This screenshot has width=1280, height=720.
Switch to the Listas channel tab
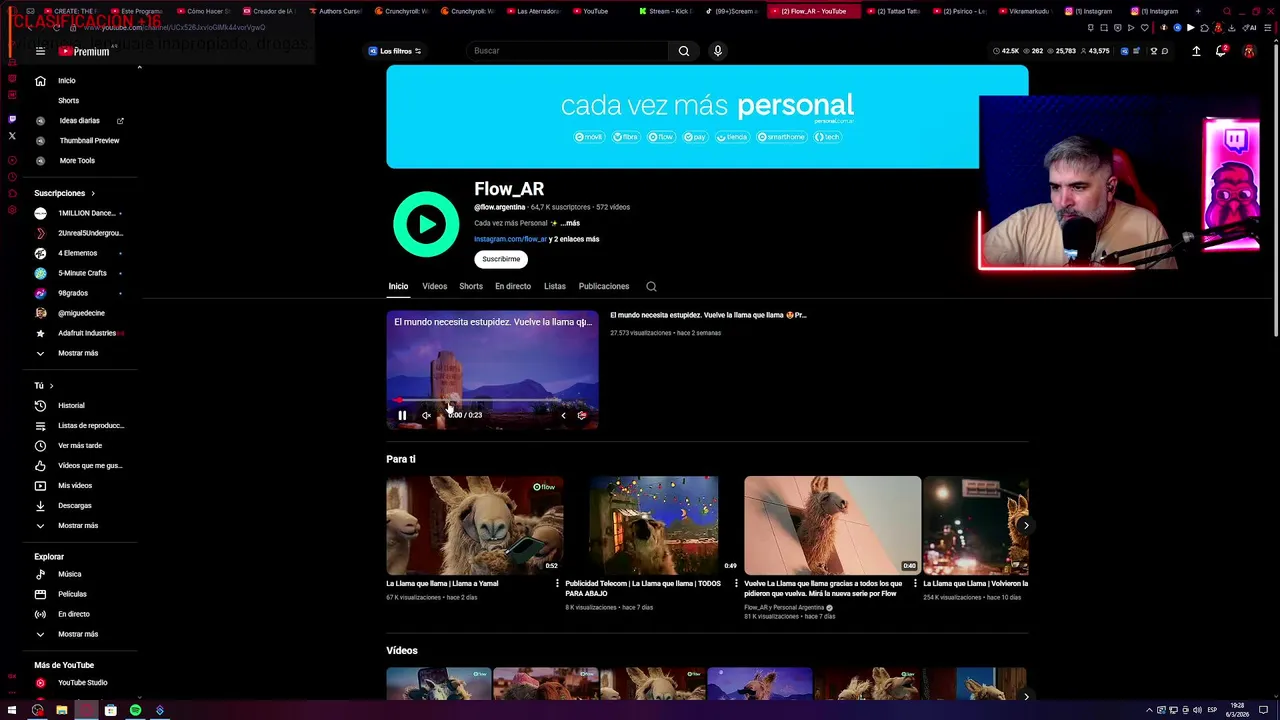click(x=555, y=286)
